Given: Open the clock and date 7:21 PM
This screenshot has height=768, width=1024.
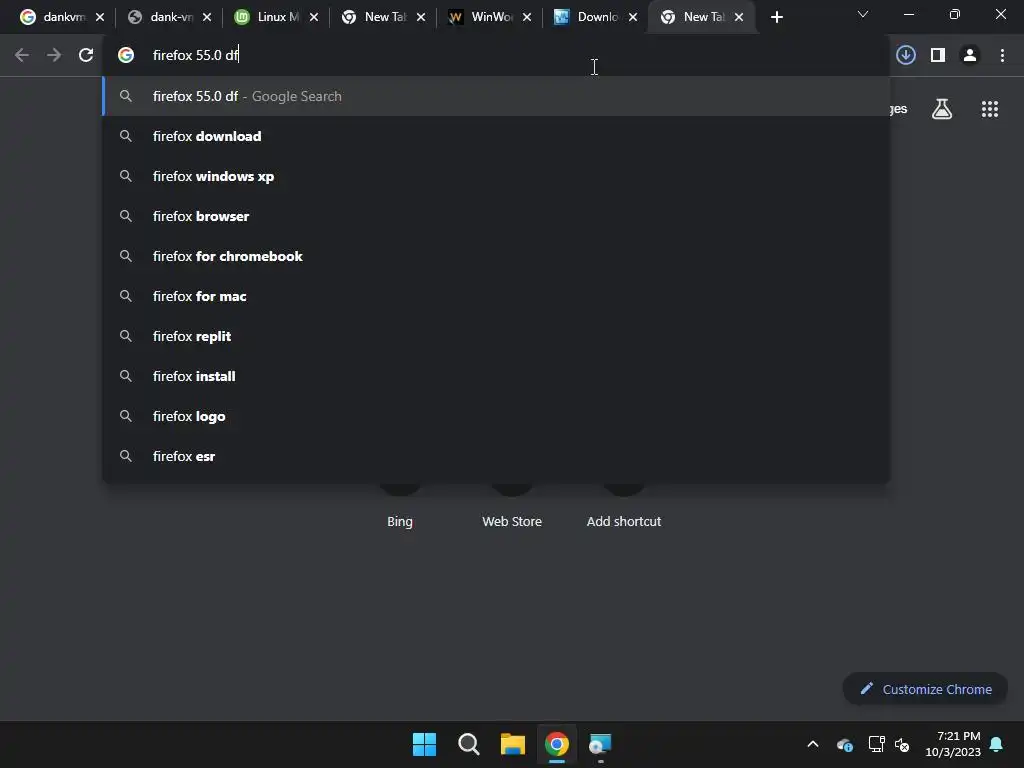Looking at the screenshot, I should tap(953, 744).
